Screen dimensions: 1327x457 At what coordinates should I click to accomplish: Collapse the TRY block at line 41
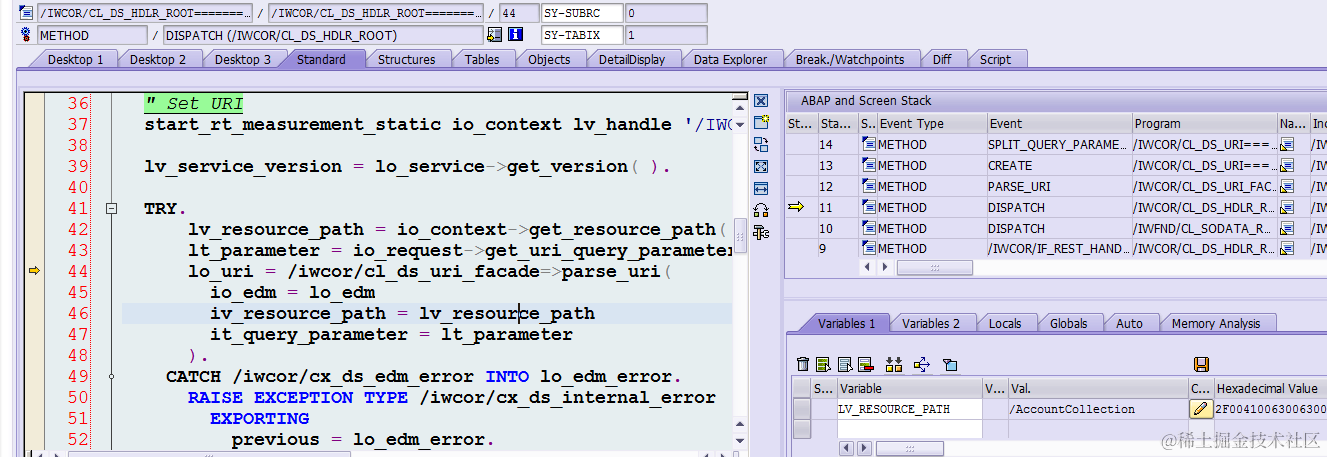pyautogui.click(x=111, y=208)
